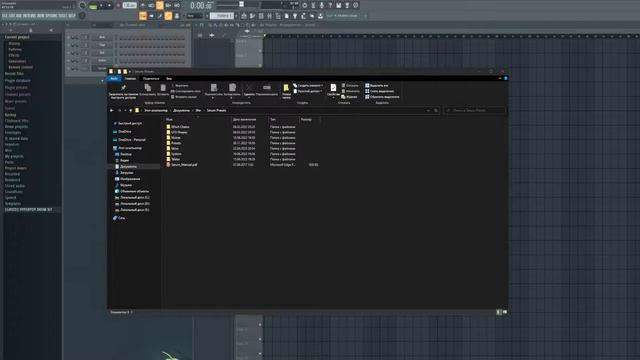This screenshot has height=360, width=640.
Task: Open the OPTIONS menu in FL Studio
Action: pyautogui.click(x=51, y=16)
